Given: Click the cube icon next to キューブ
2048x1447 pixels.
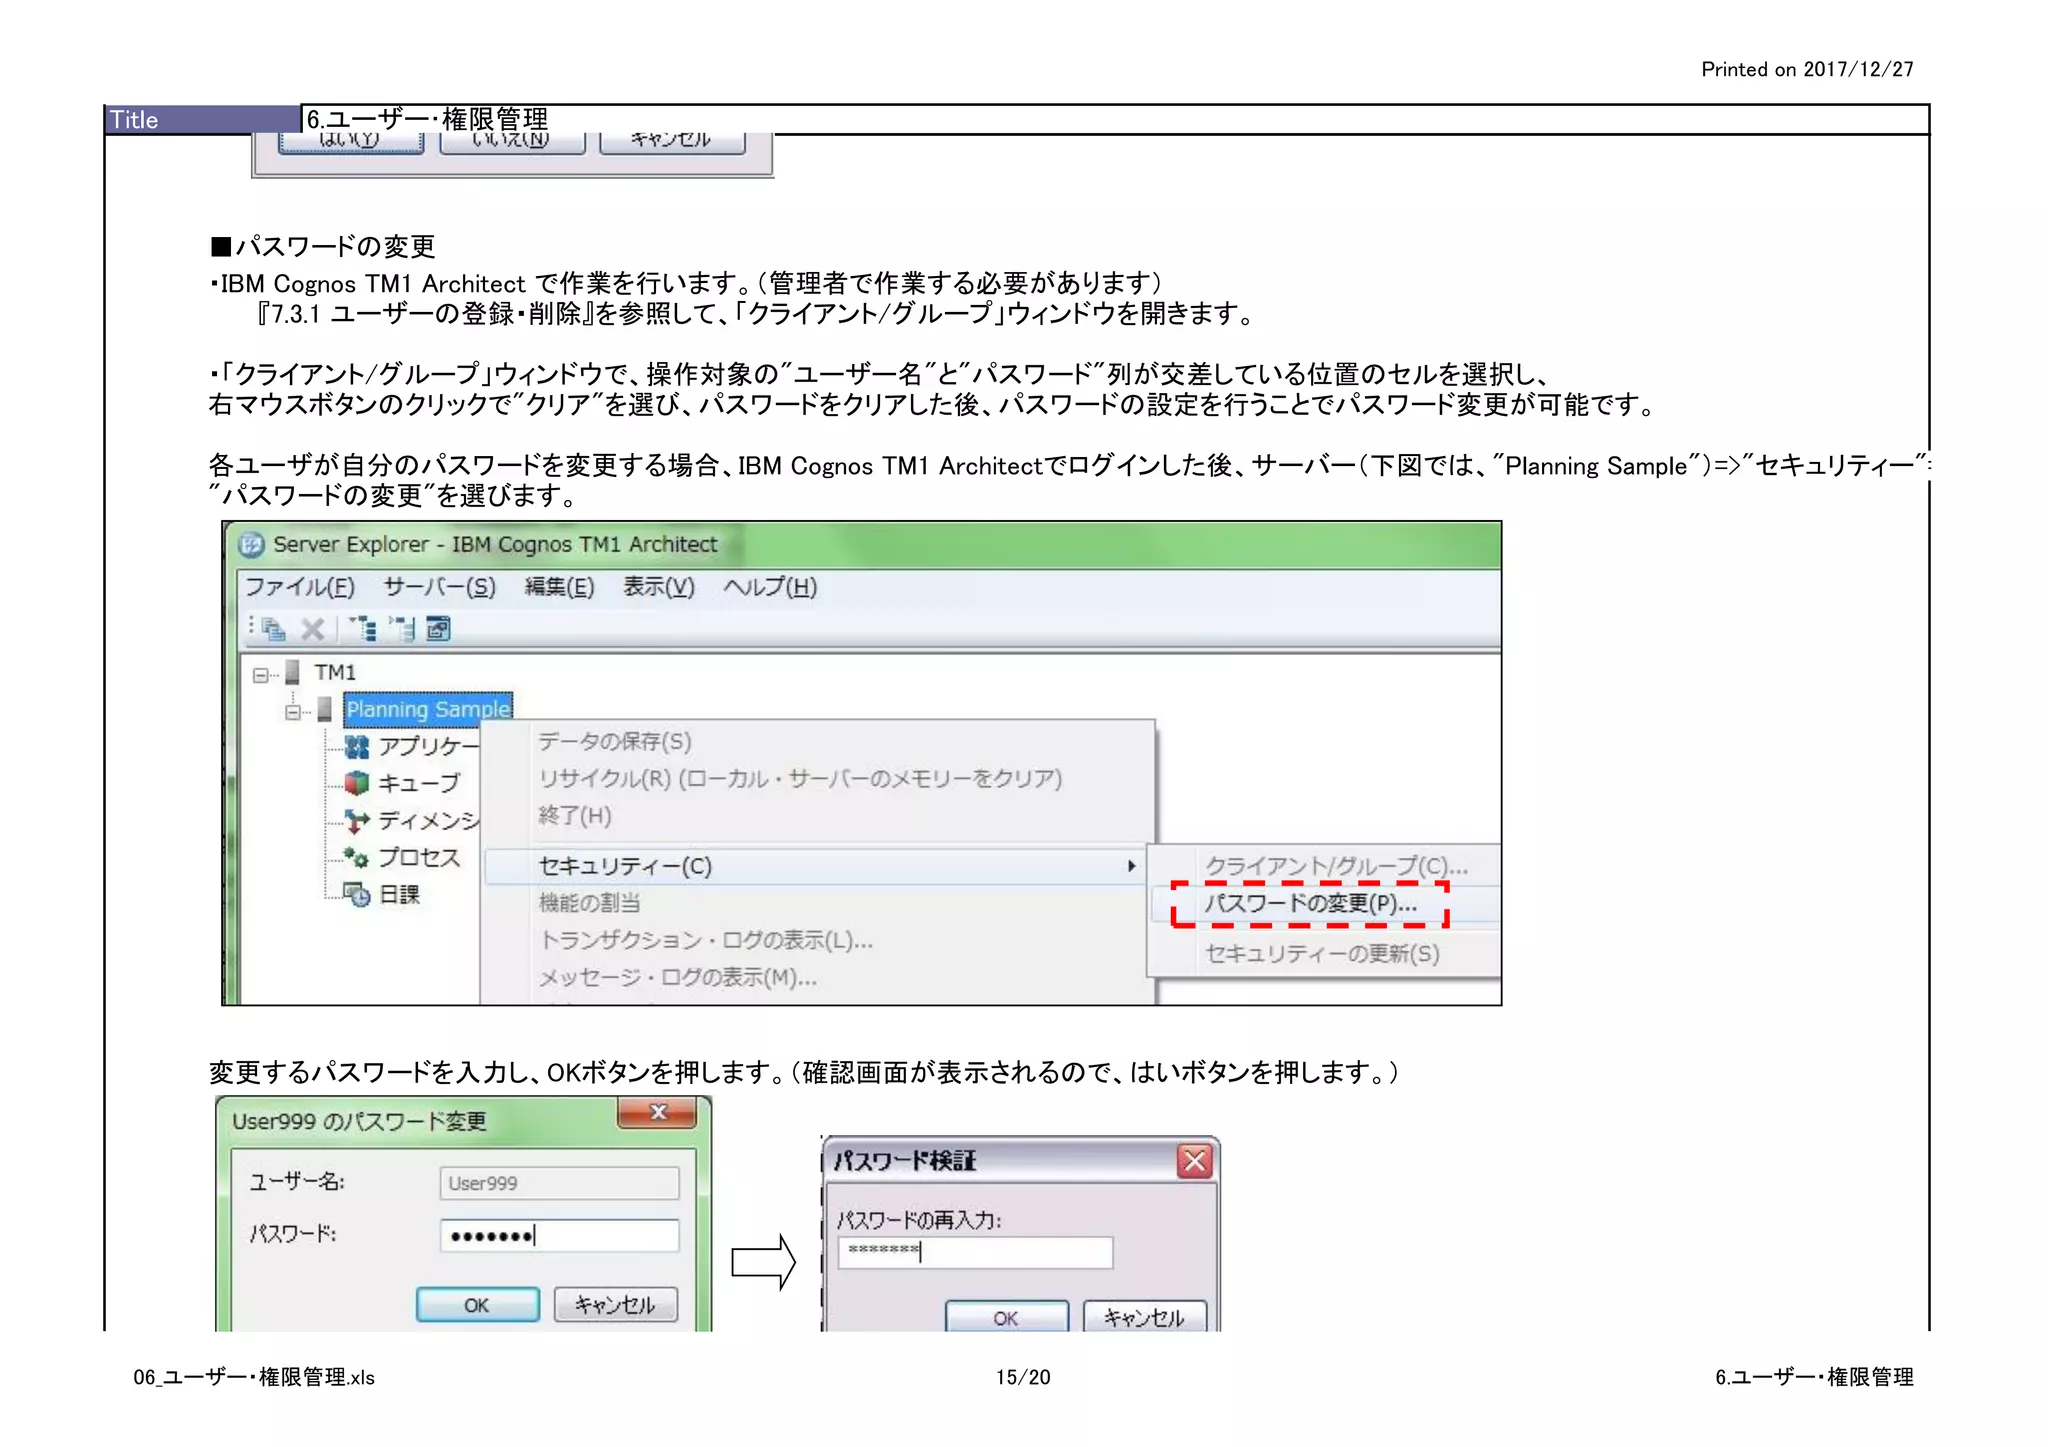Looking at the screenshot, I should pyautogui.click(x=357, y=783).
